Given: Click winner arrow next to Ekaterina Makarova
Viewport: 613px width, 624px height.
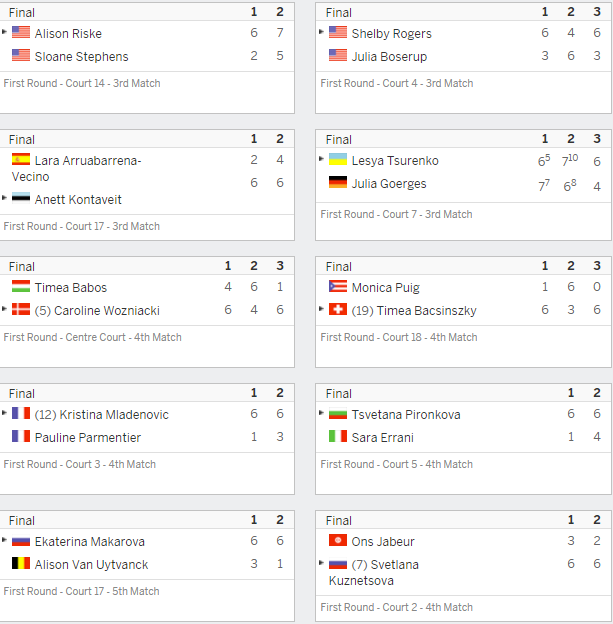Looking at the screenshot, I should [4, 540].
